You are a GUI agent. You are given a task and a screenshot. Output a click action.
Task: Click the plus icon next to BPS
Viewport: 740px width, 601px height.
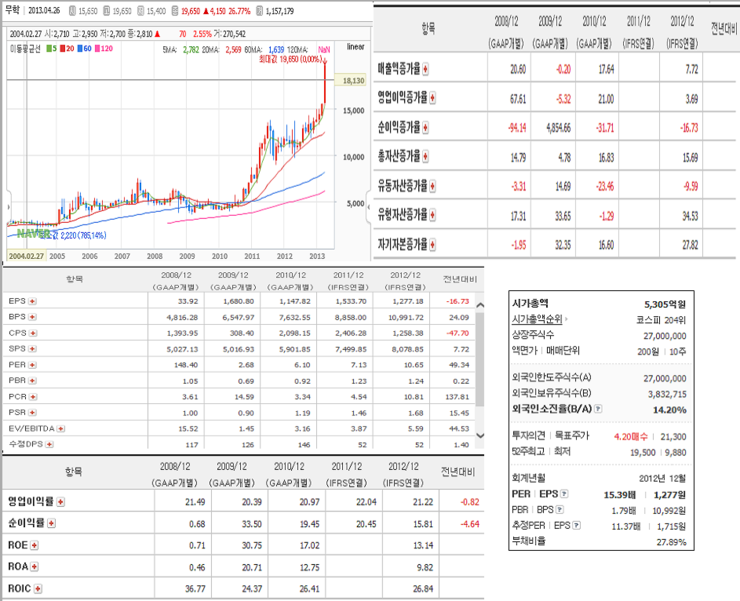(32, 317)
